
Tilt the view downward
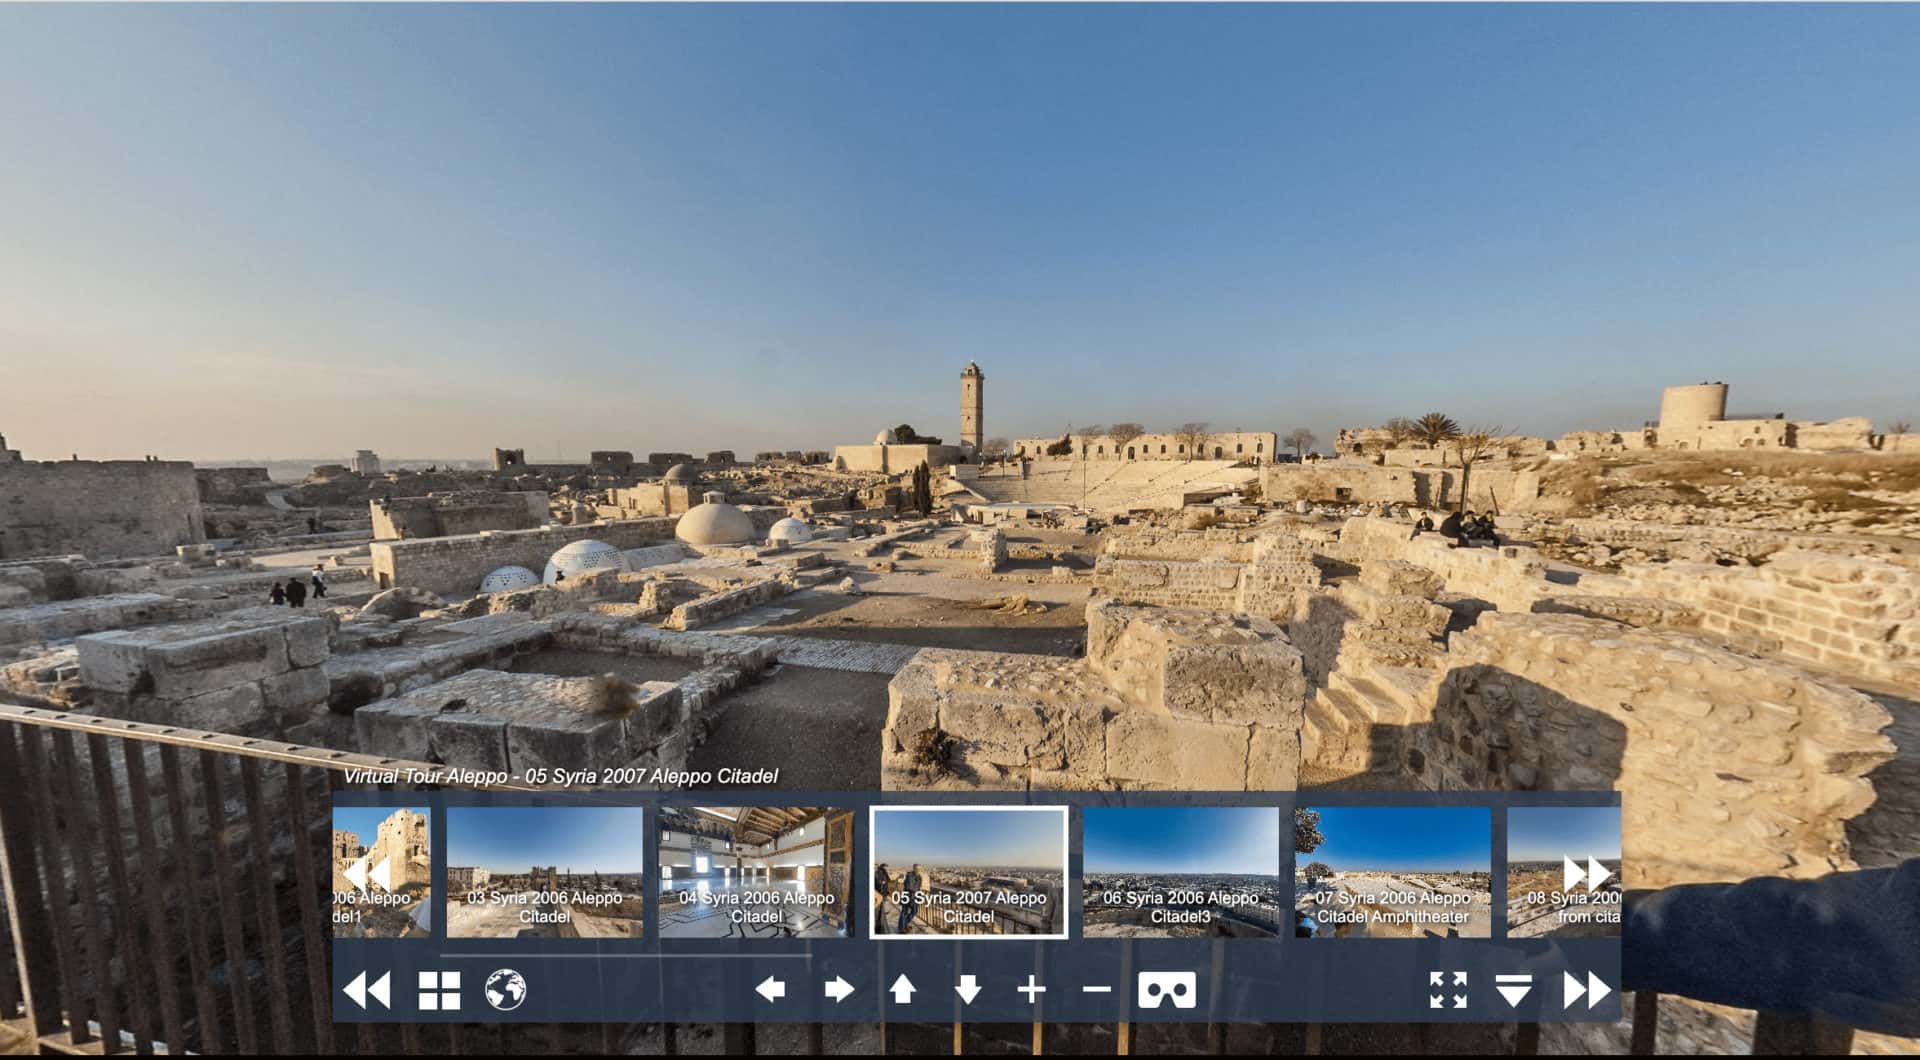[967, 990]
